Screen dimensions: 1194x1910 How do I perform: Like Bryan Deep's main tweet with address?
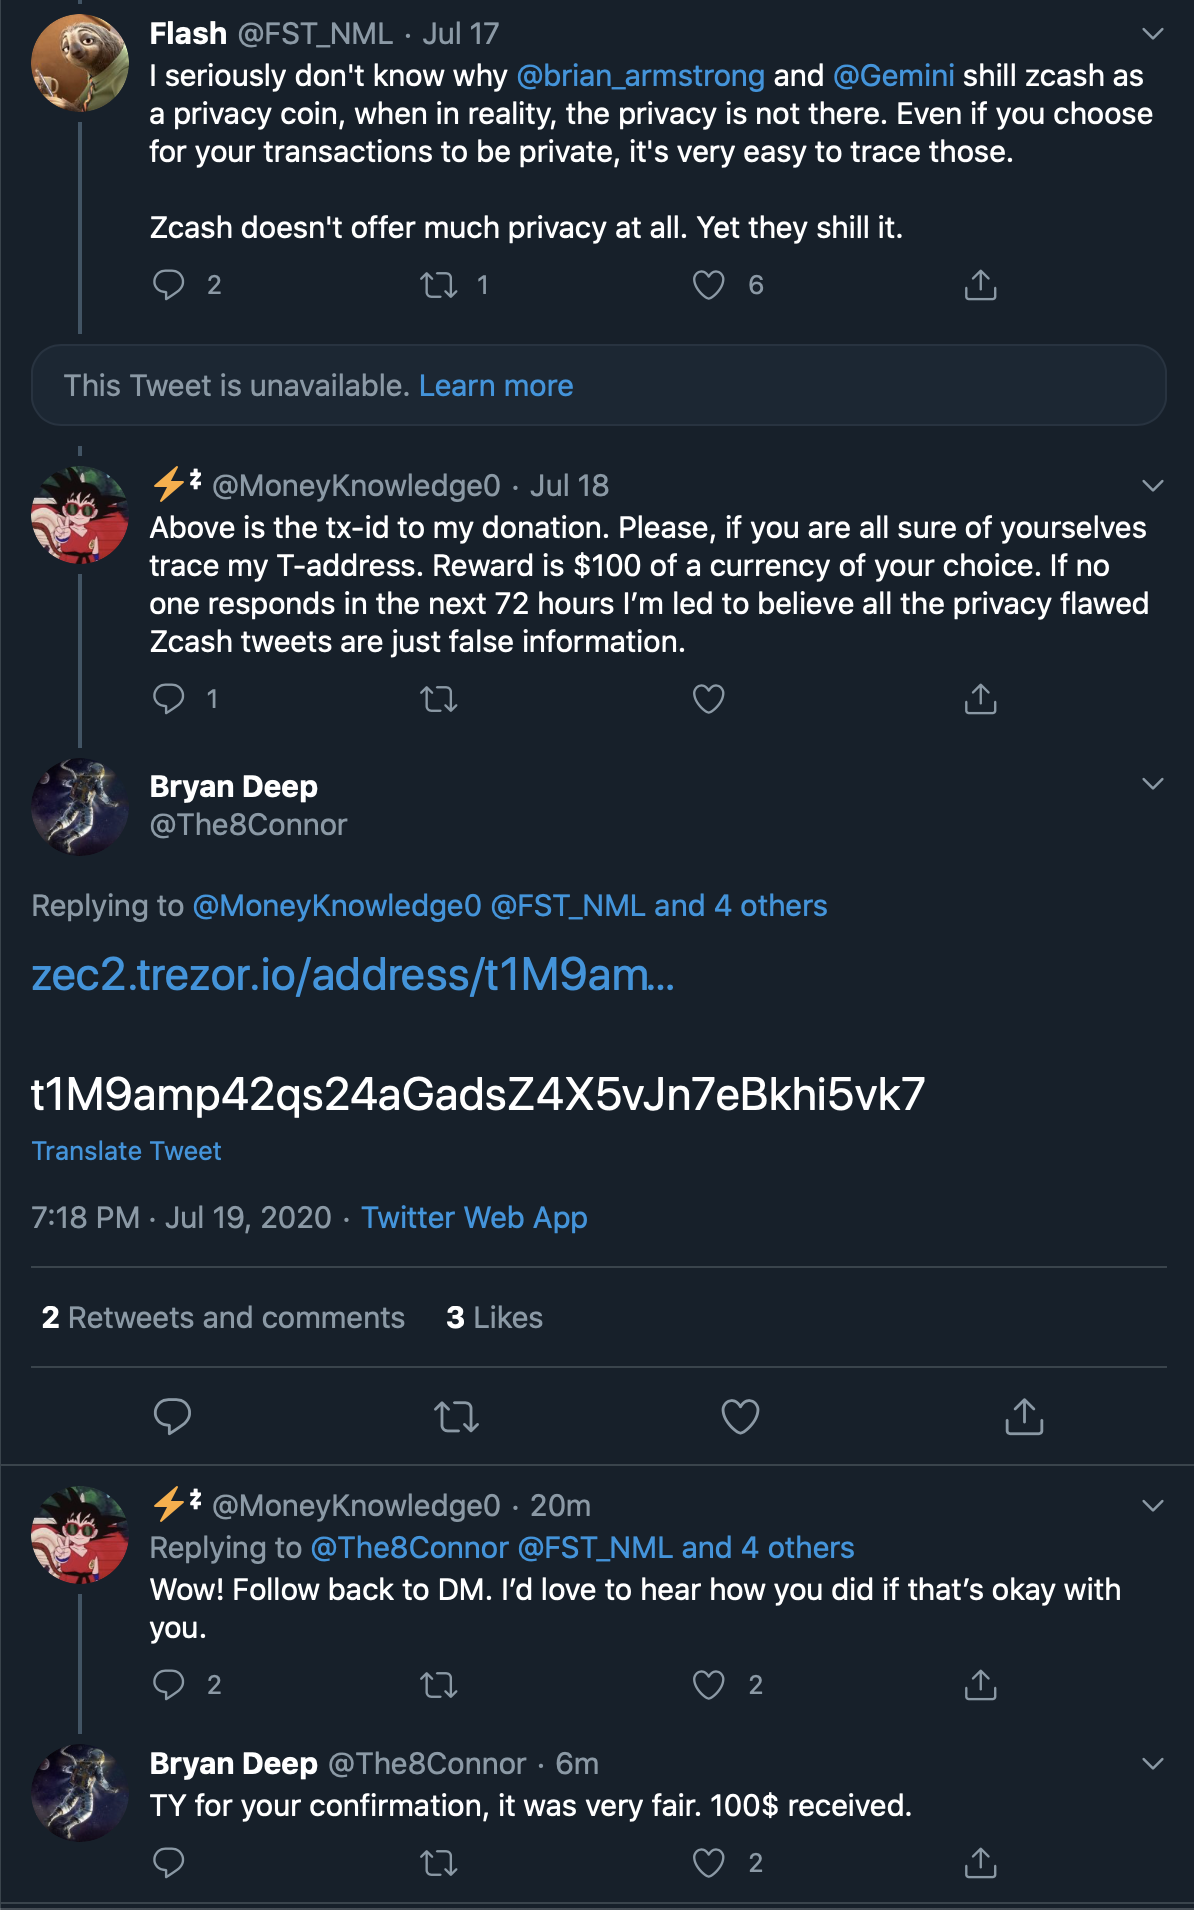point(740,1416)
